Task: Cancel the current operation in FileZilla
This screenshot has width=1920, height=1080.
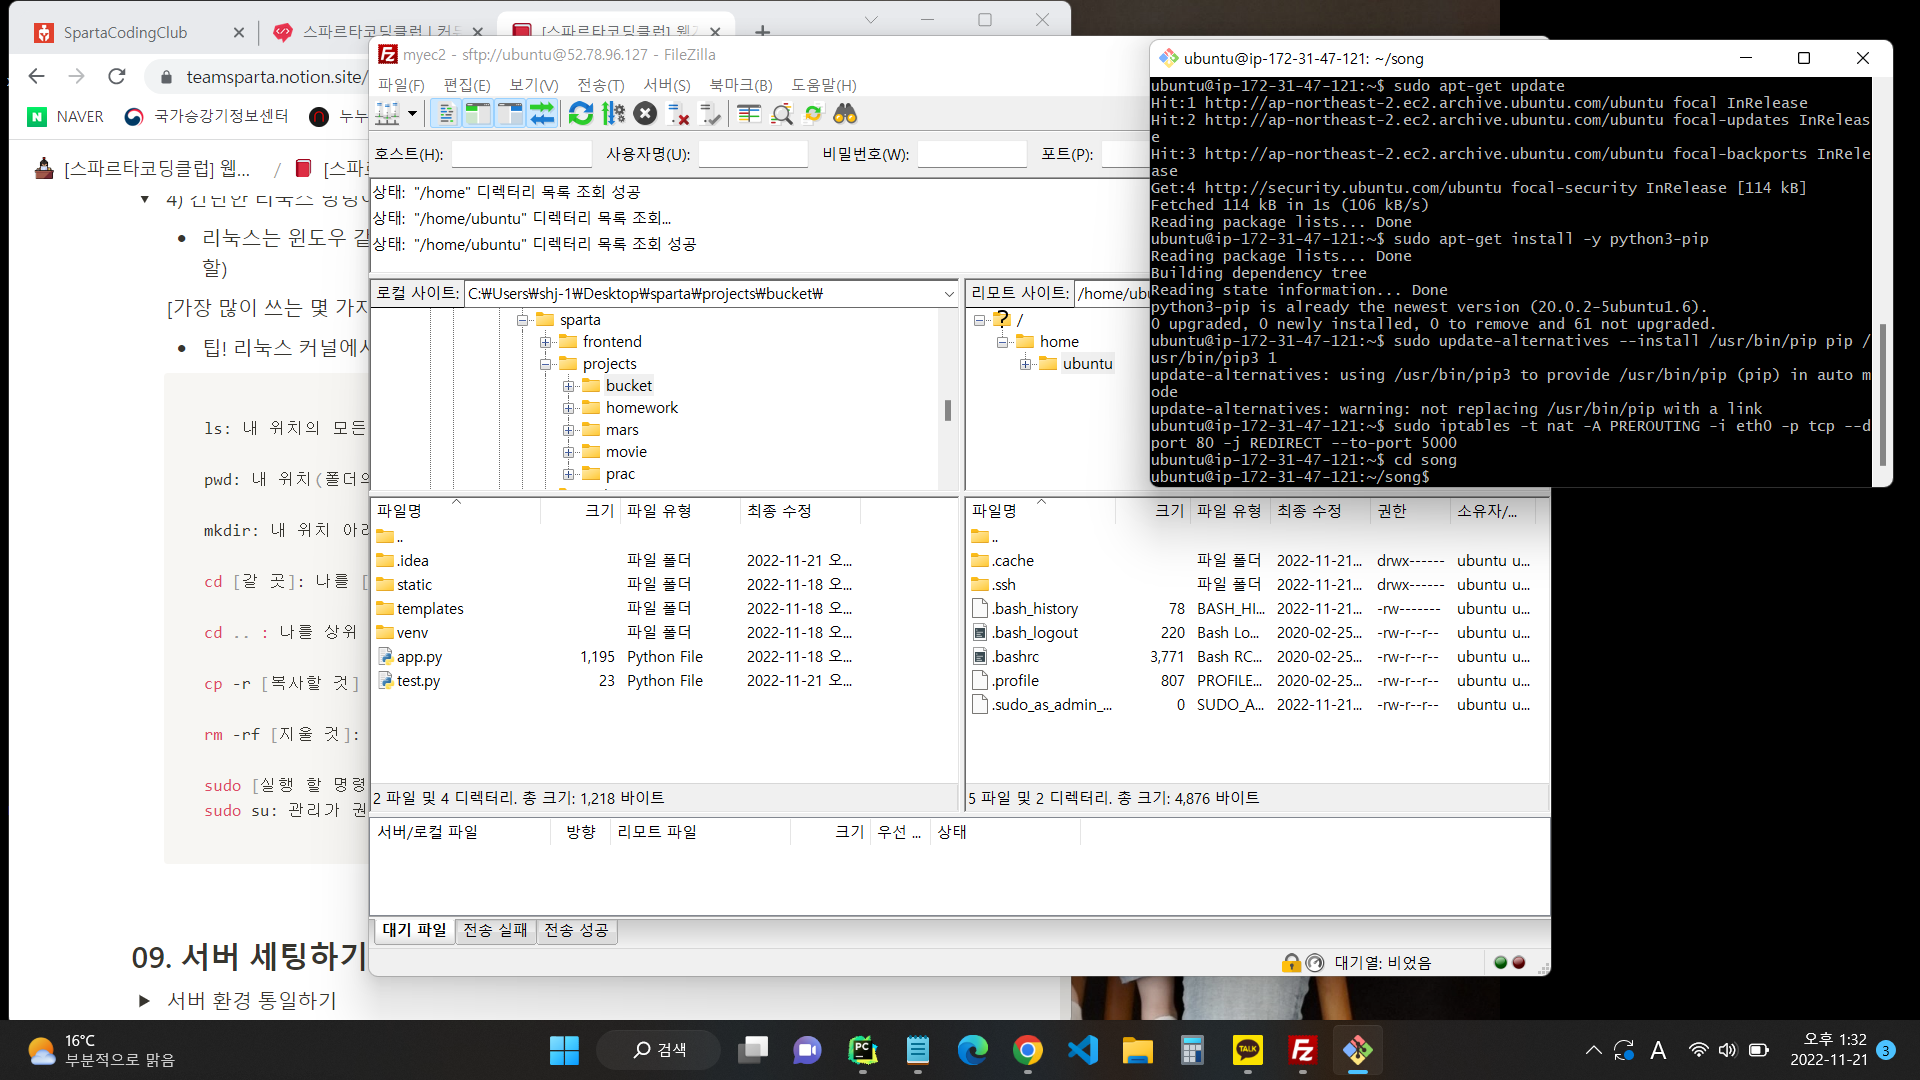Action: click(646, 114)
